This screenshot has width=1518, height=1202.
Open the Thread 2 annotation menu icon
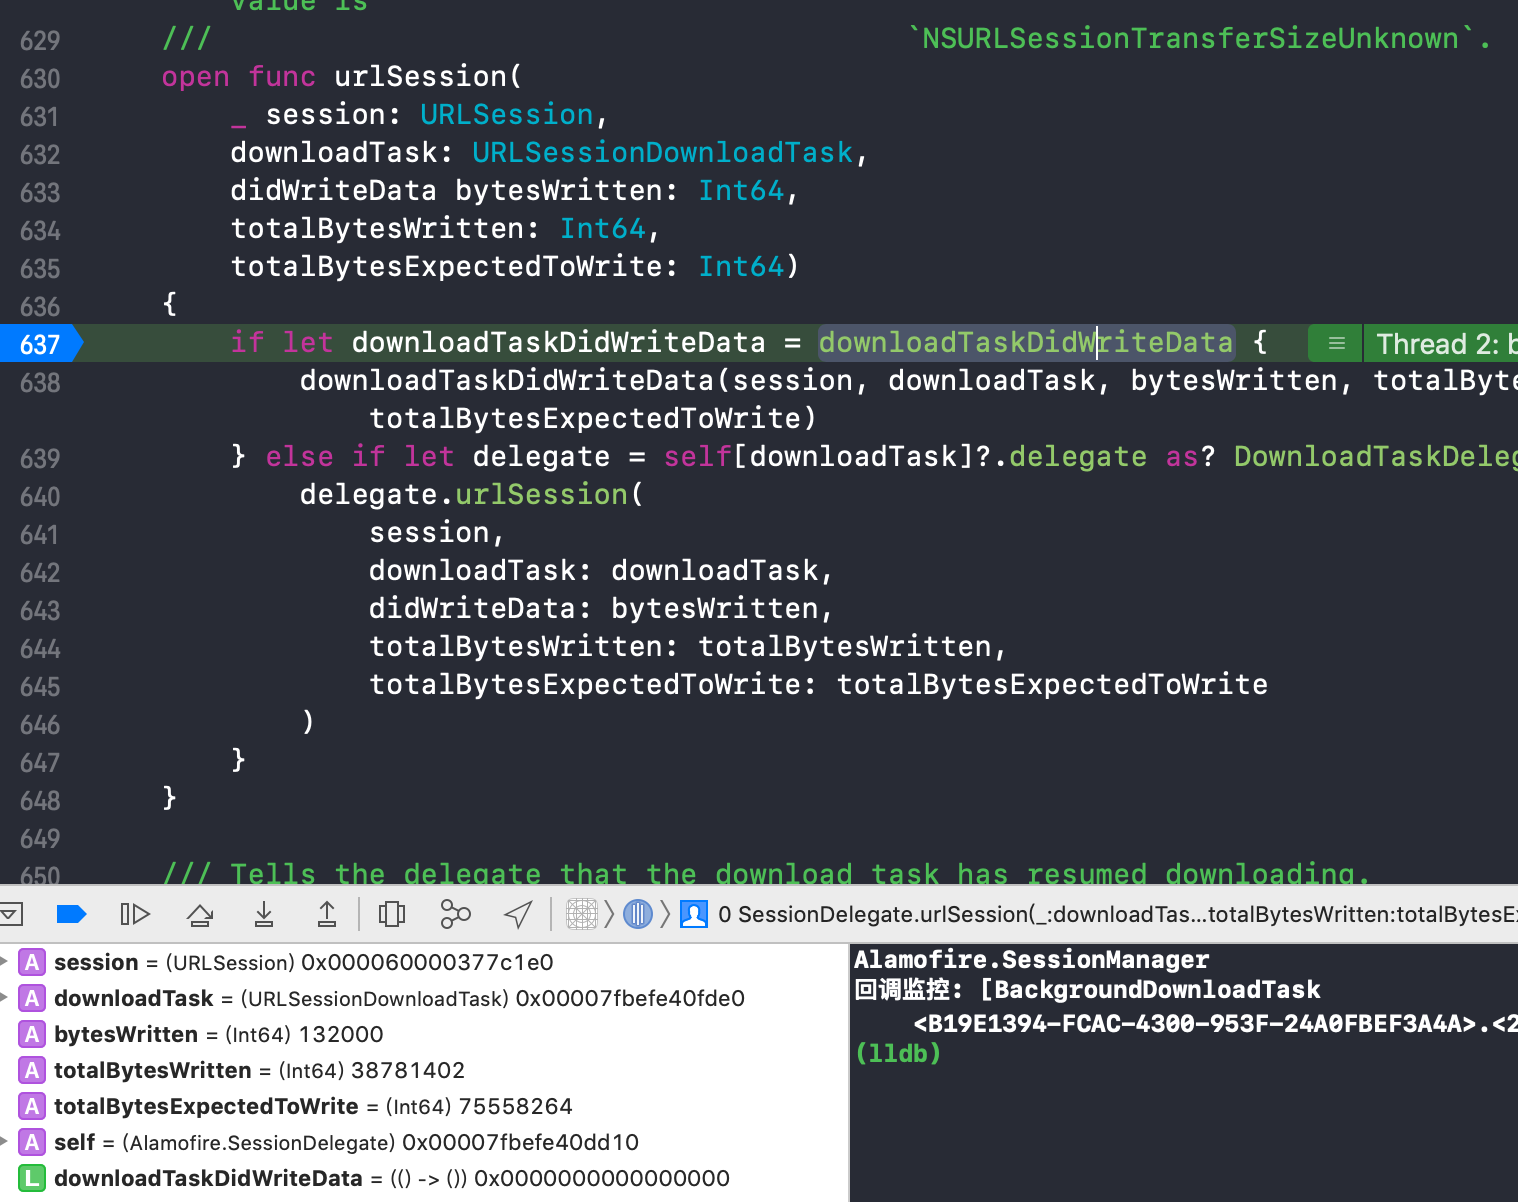pyautogui.click(x=1336, y=343)
